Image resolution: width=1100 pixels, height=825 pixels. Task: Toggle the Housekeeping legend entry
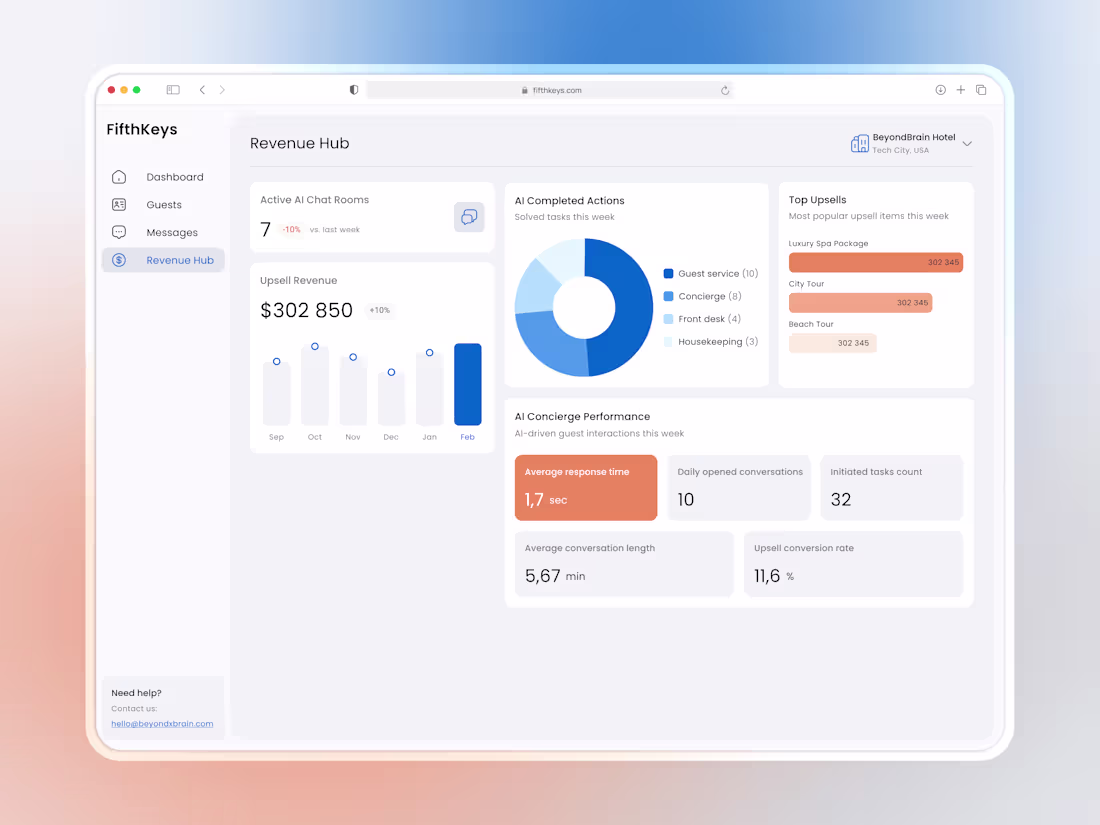click(713, 341)
